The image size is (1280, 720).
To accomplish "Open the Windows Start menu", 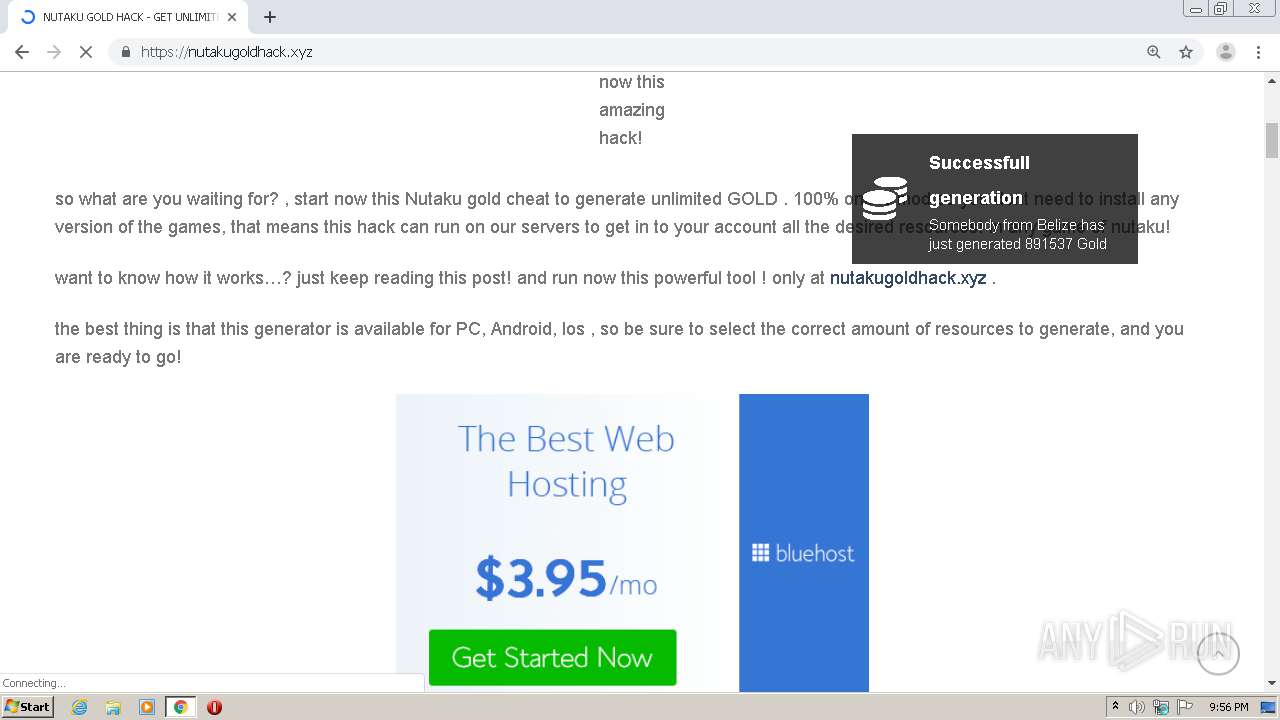I will 28,707.
